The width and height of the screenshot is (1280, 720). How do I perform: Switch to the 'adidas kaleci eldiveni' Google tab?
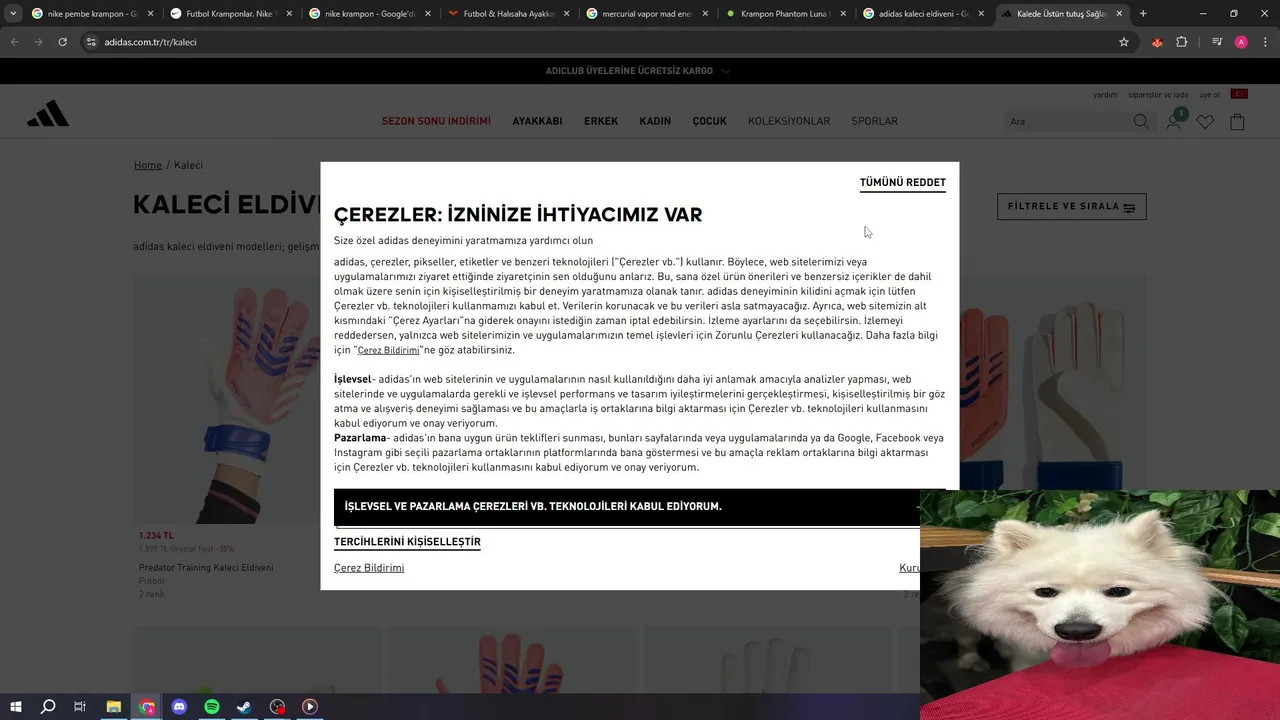924,14
